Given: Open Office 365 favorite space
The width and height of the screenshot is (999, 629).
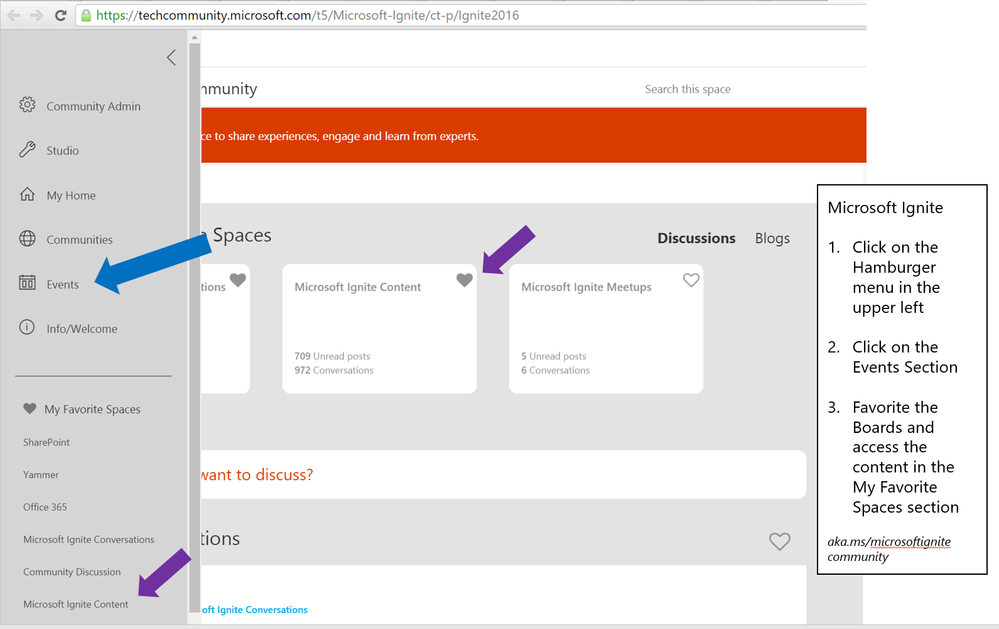Looking at the screenshot, I should pyautogui.click(x=45, y=507).
